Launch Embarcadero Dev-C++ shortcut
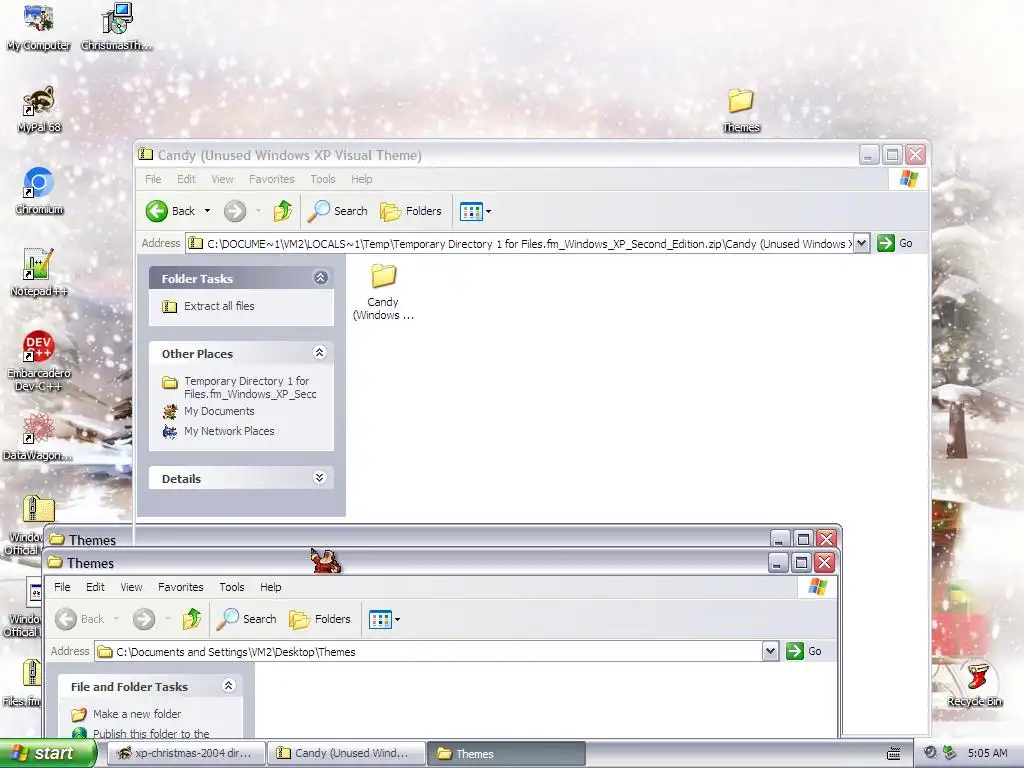The image size is (1024, 768). (x=39, y=360)
